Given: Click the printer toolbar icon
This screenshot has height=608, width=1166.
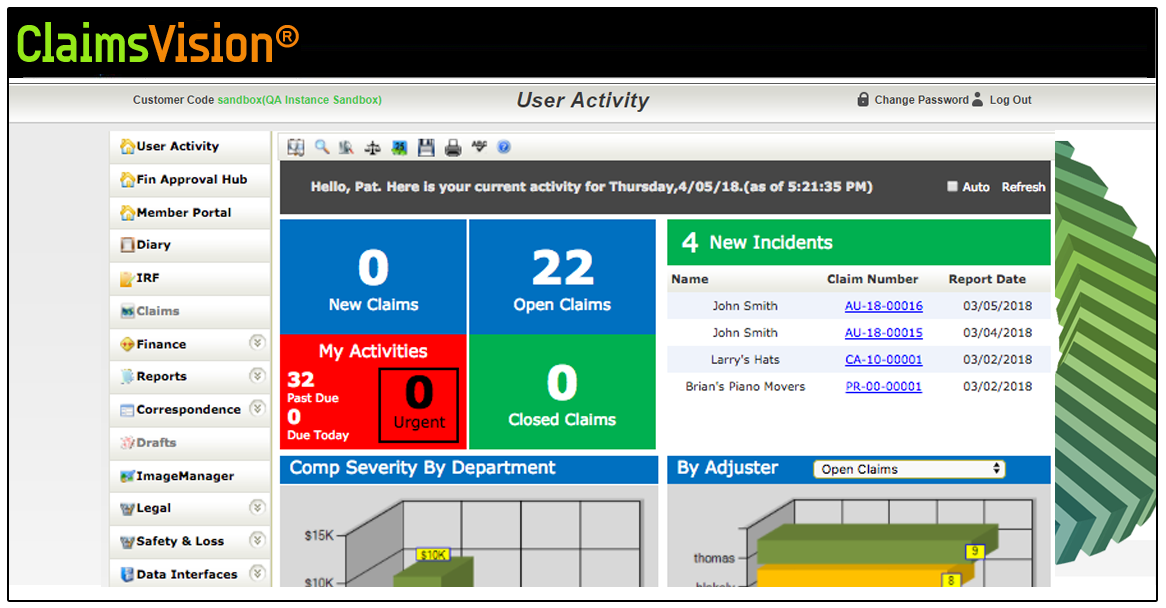Looking at the screenshot, I should coord(453,148).
